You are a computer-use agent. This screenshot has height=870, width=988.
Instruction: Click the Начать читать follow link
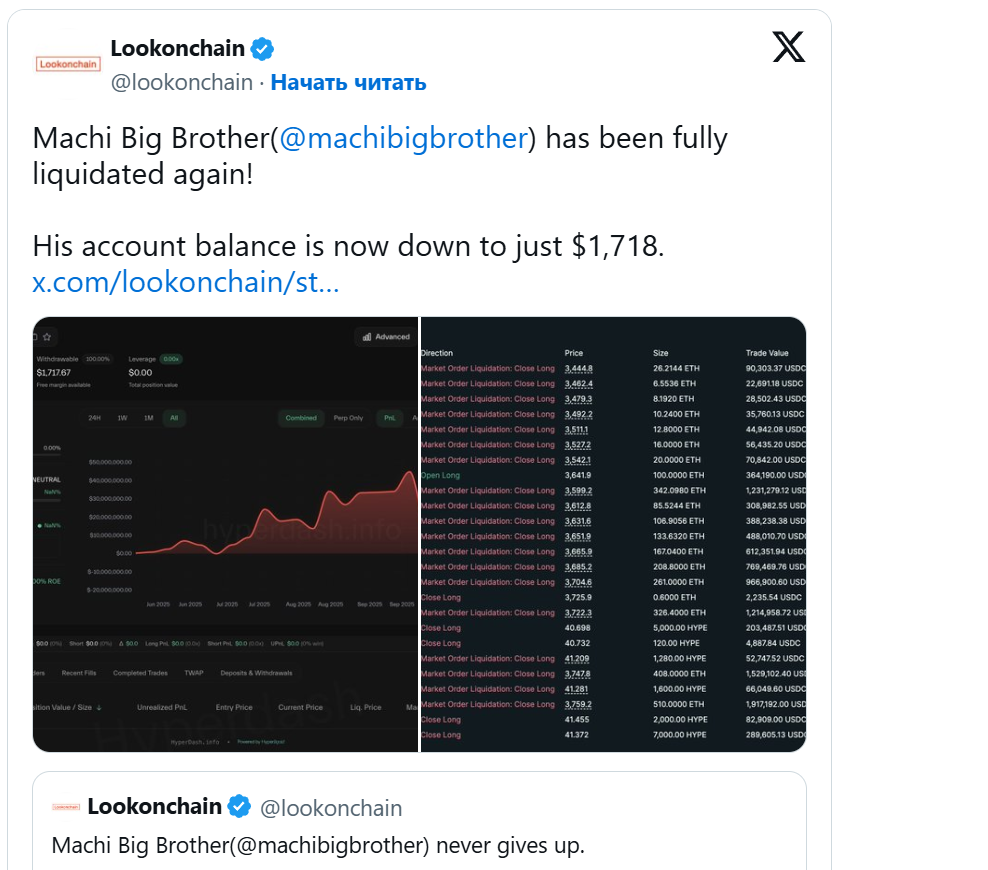pyautogui.click(x=348, y=83)
